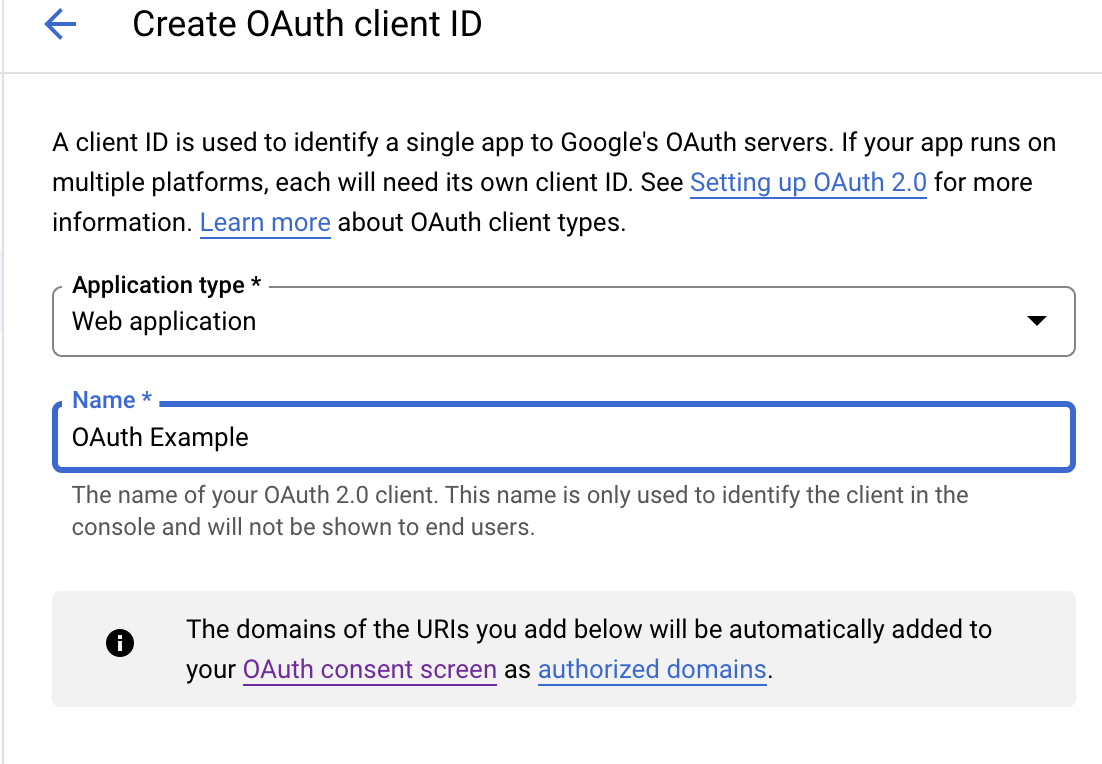1102x764 pixels.
Task: Visit the authorized domains link
Action: pos(652,669)
